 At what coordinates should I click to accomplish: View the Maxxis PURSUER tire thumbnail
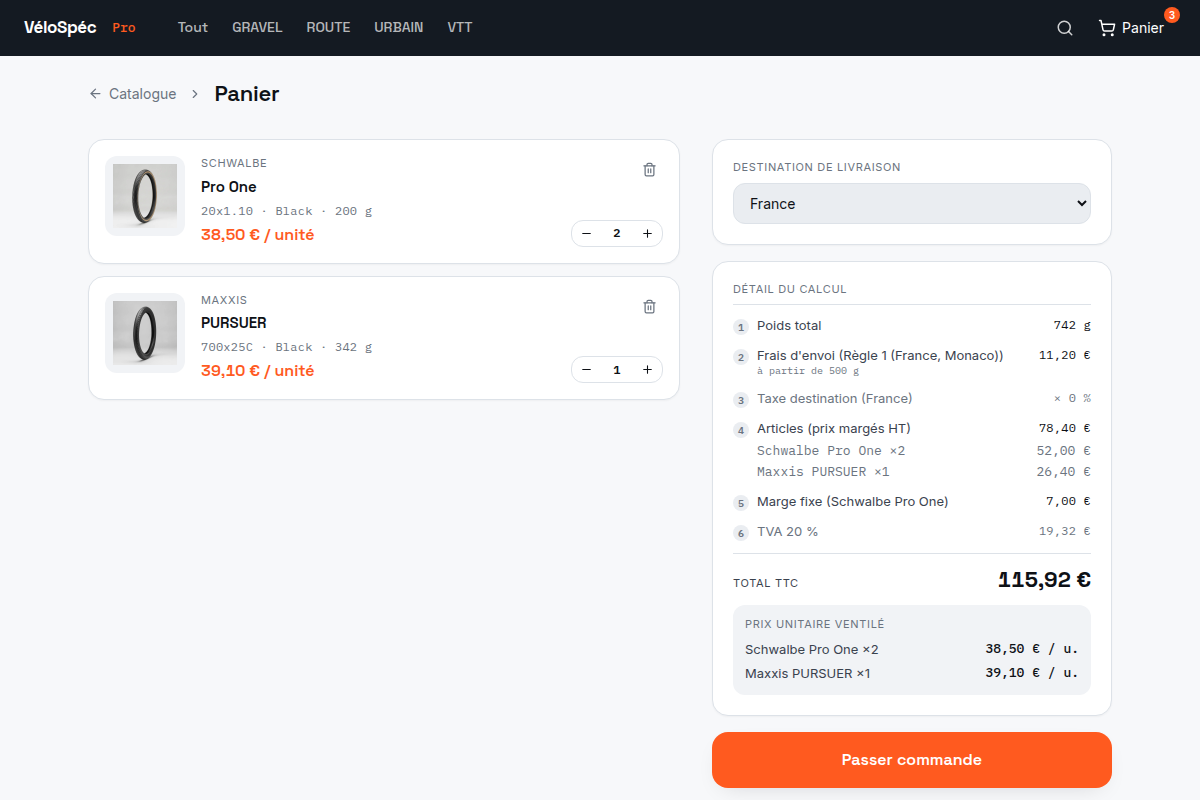[145, 333]
